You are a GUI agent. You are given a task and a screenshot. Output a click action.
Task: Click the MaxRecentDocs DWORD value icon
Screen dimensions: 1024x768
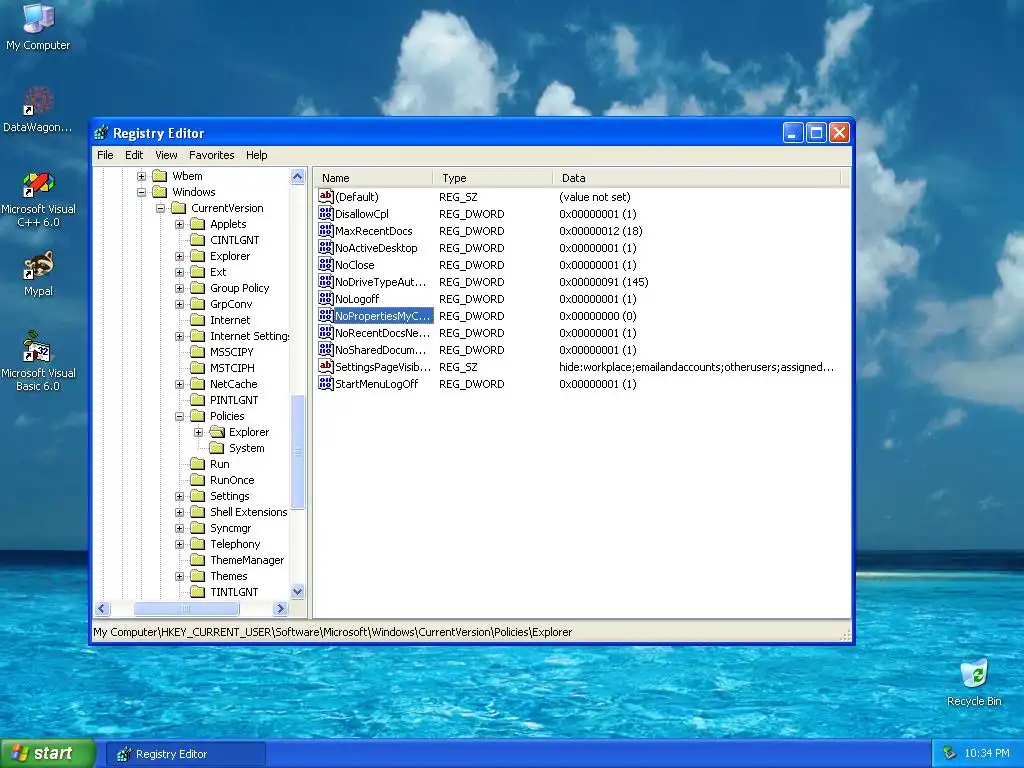click(326, 230)
